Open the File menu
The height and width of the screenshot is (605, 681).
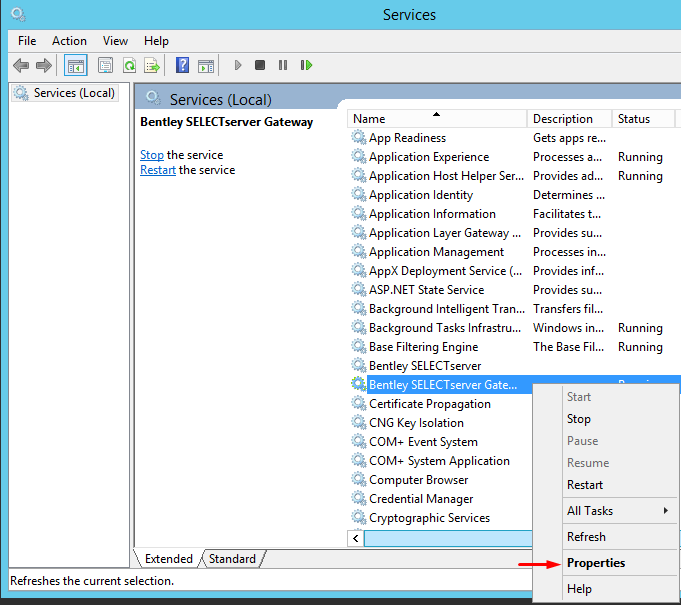click(x=27, y=41)
